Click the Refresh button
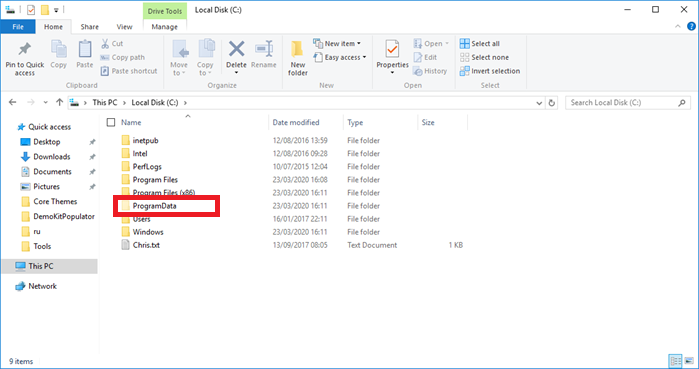 (x=551, y=103)
